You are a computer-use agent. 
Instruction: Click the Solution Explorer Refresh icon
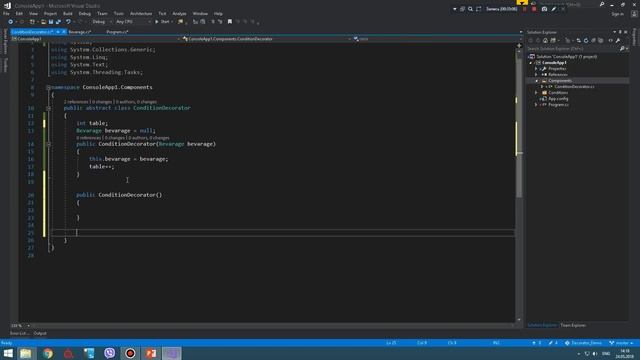pyautogui.click(x=586, y=40)
